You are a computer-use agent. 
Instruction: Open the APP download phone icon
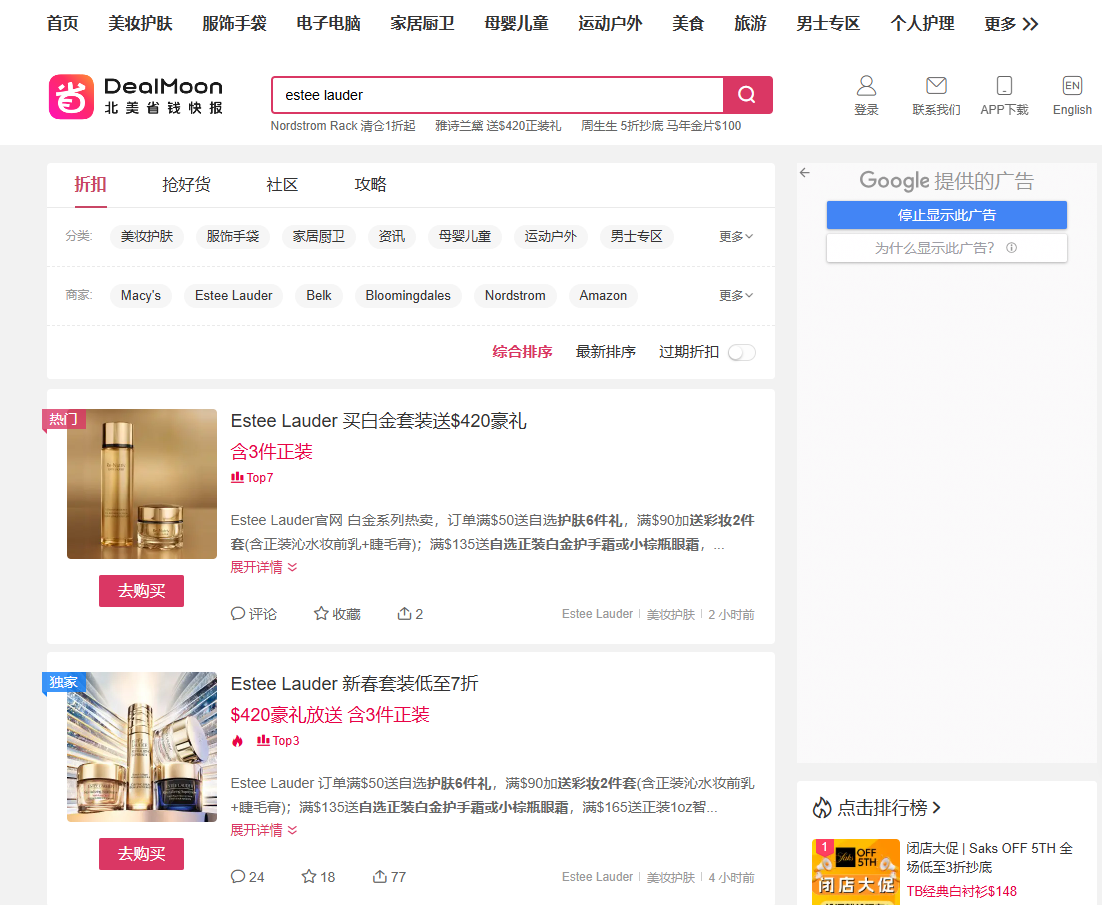tap(1004, 86)
